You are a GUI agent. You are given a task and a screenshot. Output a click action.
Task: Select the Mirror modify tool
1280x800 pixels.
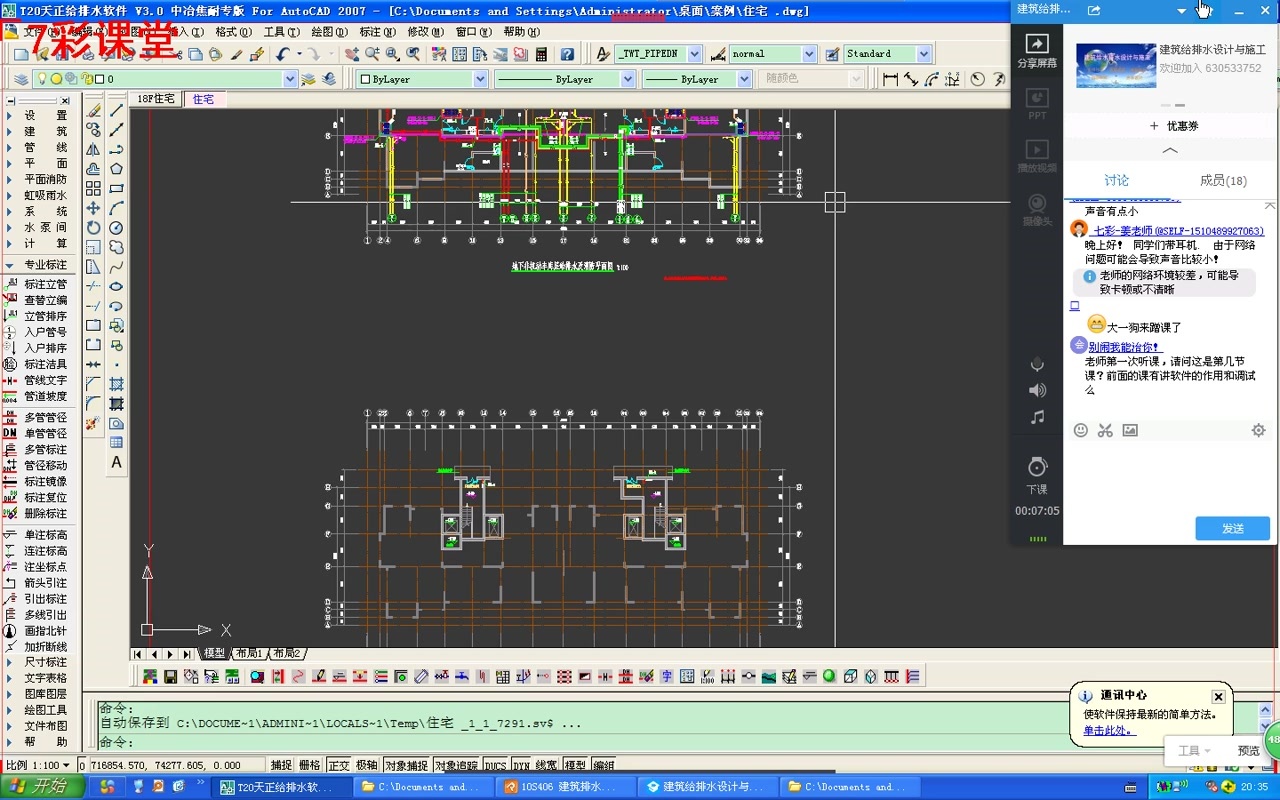93,149
